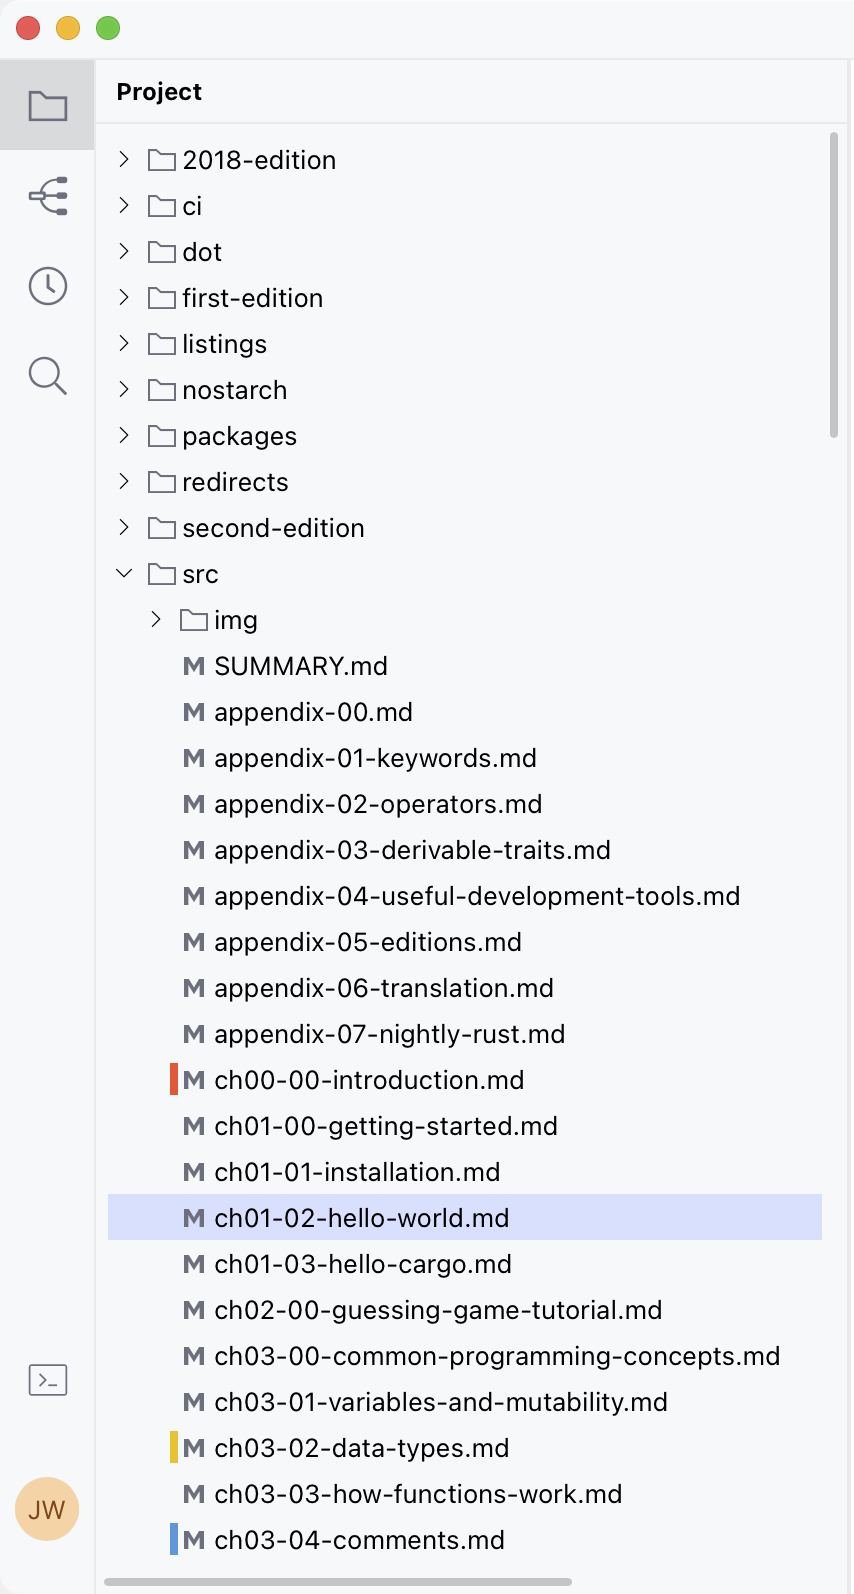Click the Markdown icon beside SUMMARY.md

(x=194, y=666)
